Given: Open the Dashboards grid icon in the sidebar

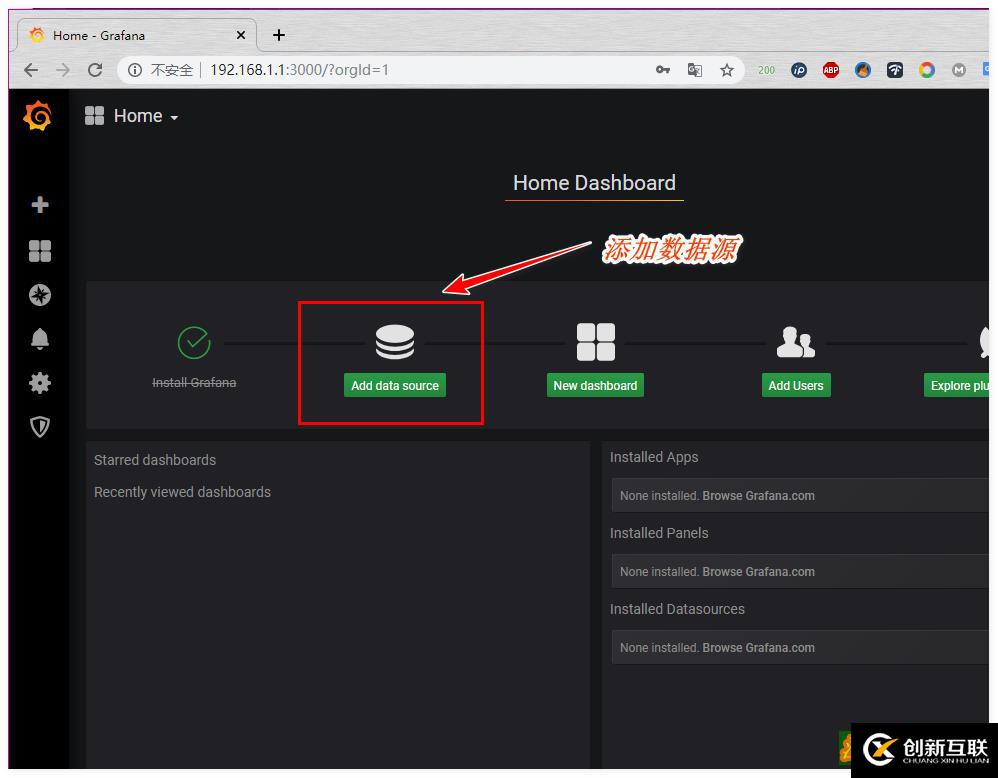Looking at the screenshot, I should coord(40,251).
